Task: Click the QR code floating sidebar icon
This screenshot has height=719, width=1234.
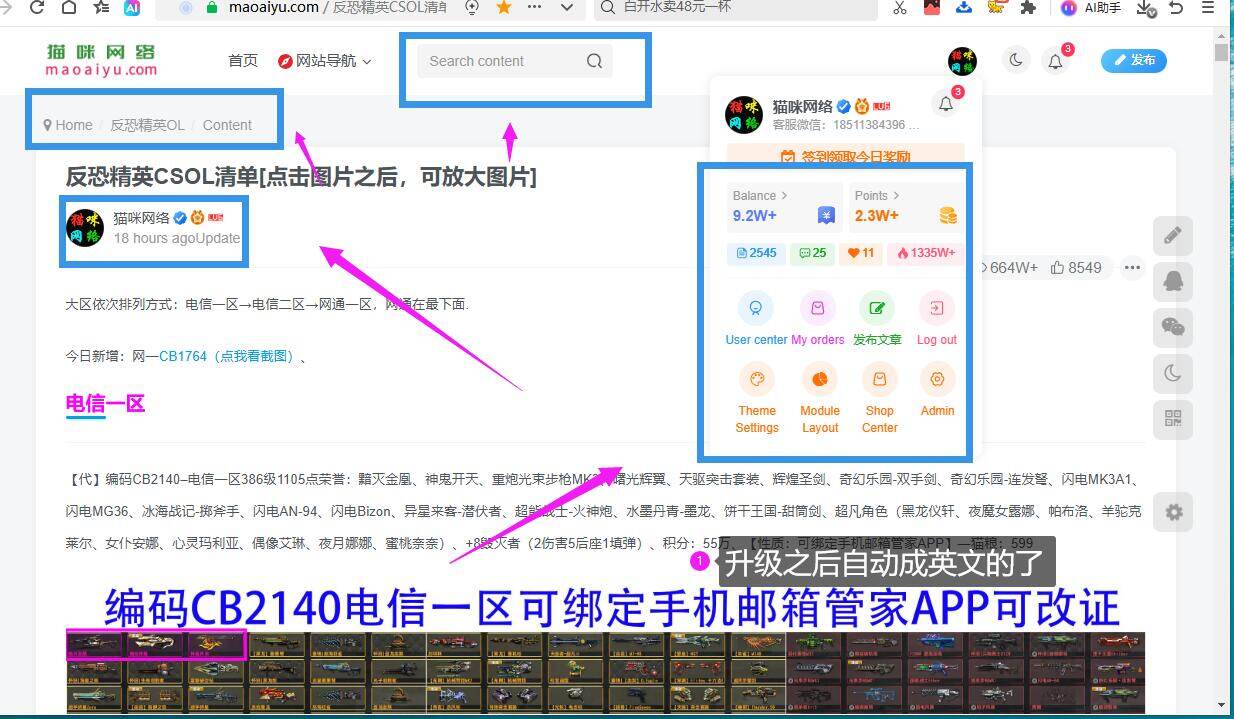Action: point(1173,419)
